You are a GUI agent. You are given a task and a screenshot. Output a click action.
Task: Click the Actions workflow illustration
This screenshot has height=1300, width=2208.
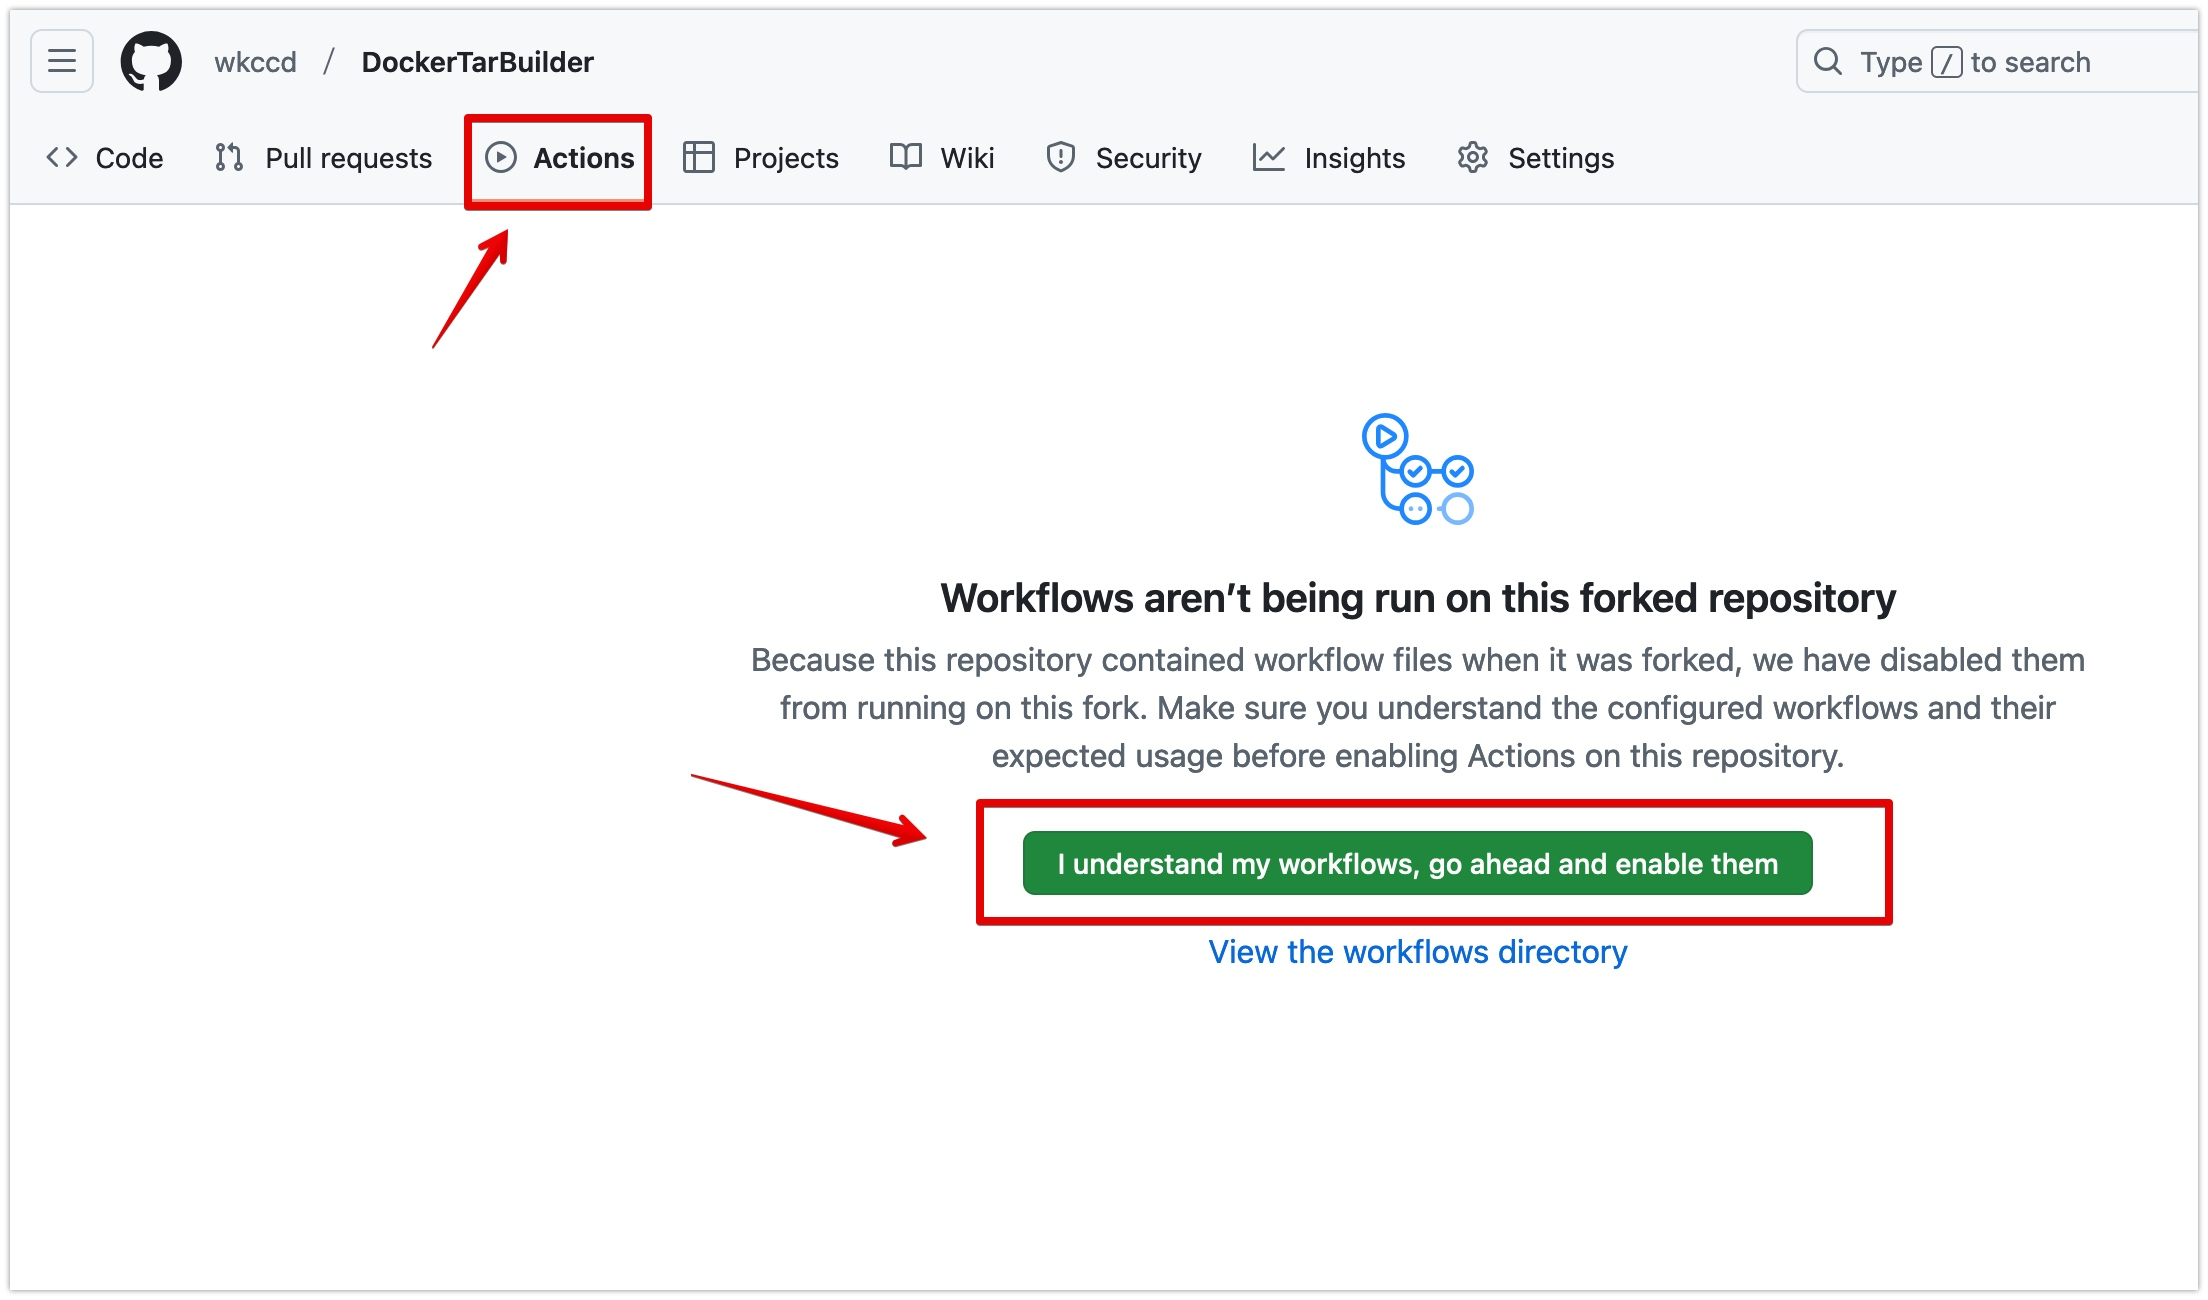point(1417,469)
